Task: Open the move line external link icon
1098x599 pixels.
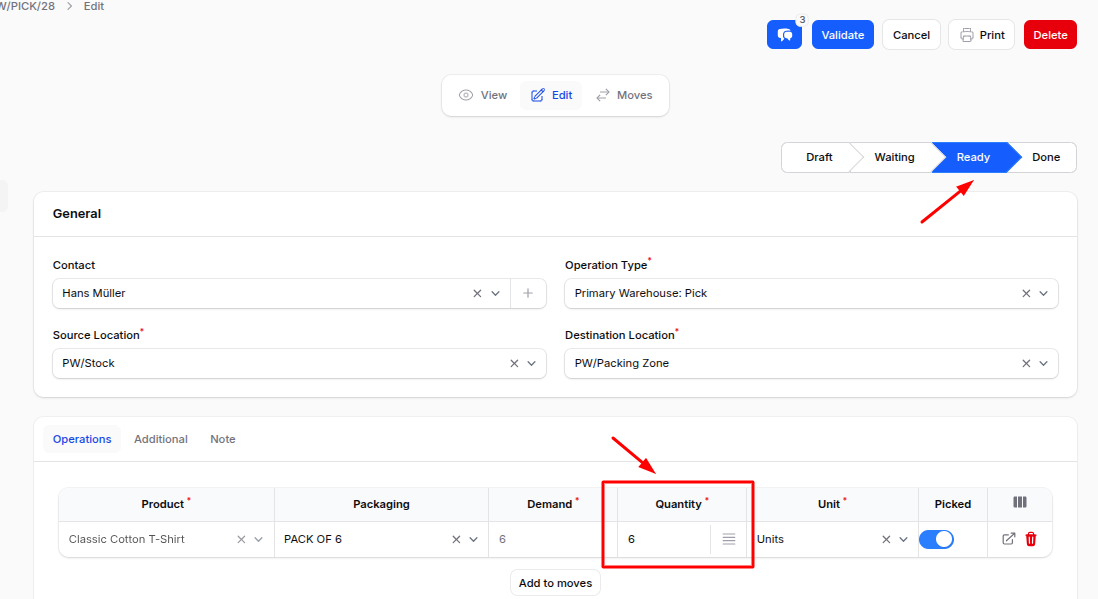Action: [x=1008, y=539]
